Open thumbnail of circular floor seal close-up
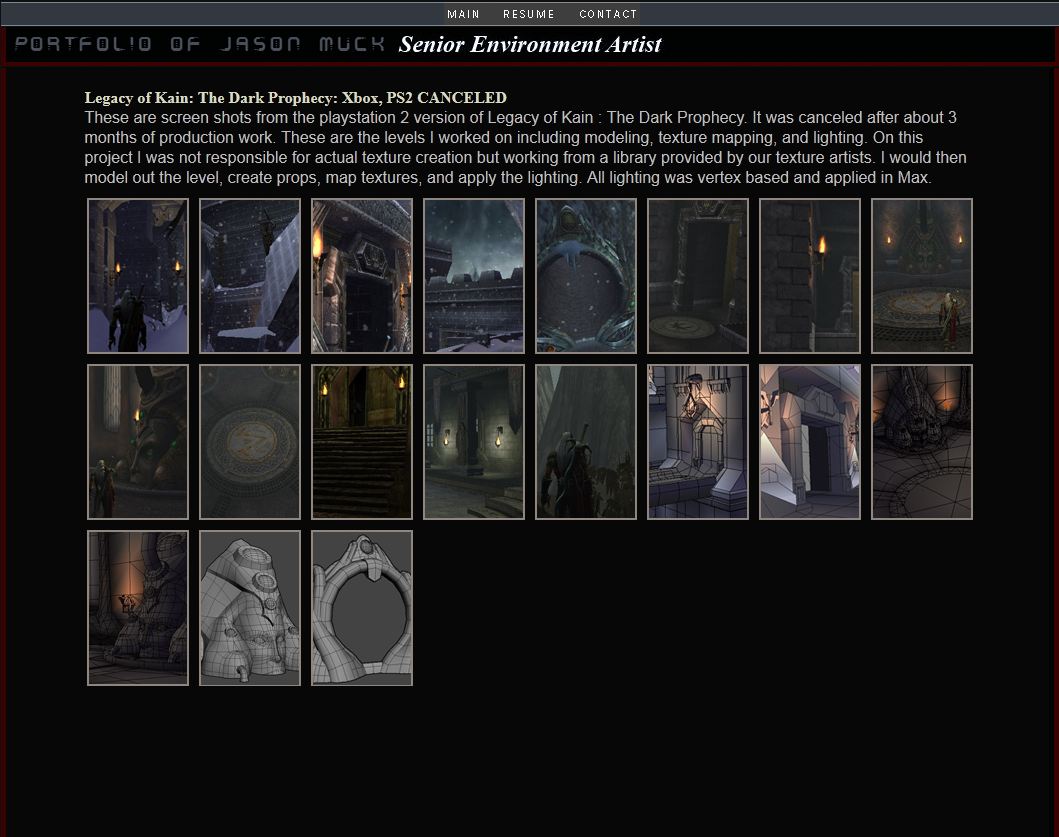The width and height of the screenshot is (1059, 837). [250, 442]
